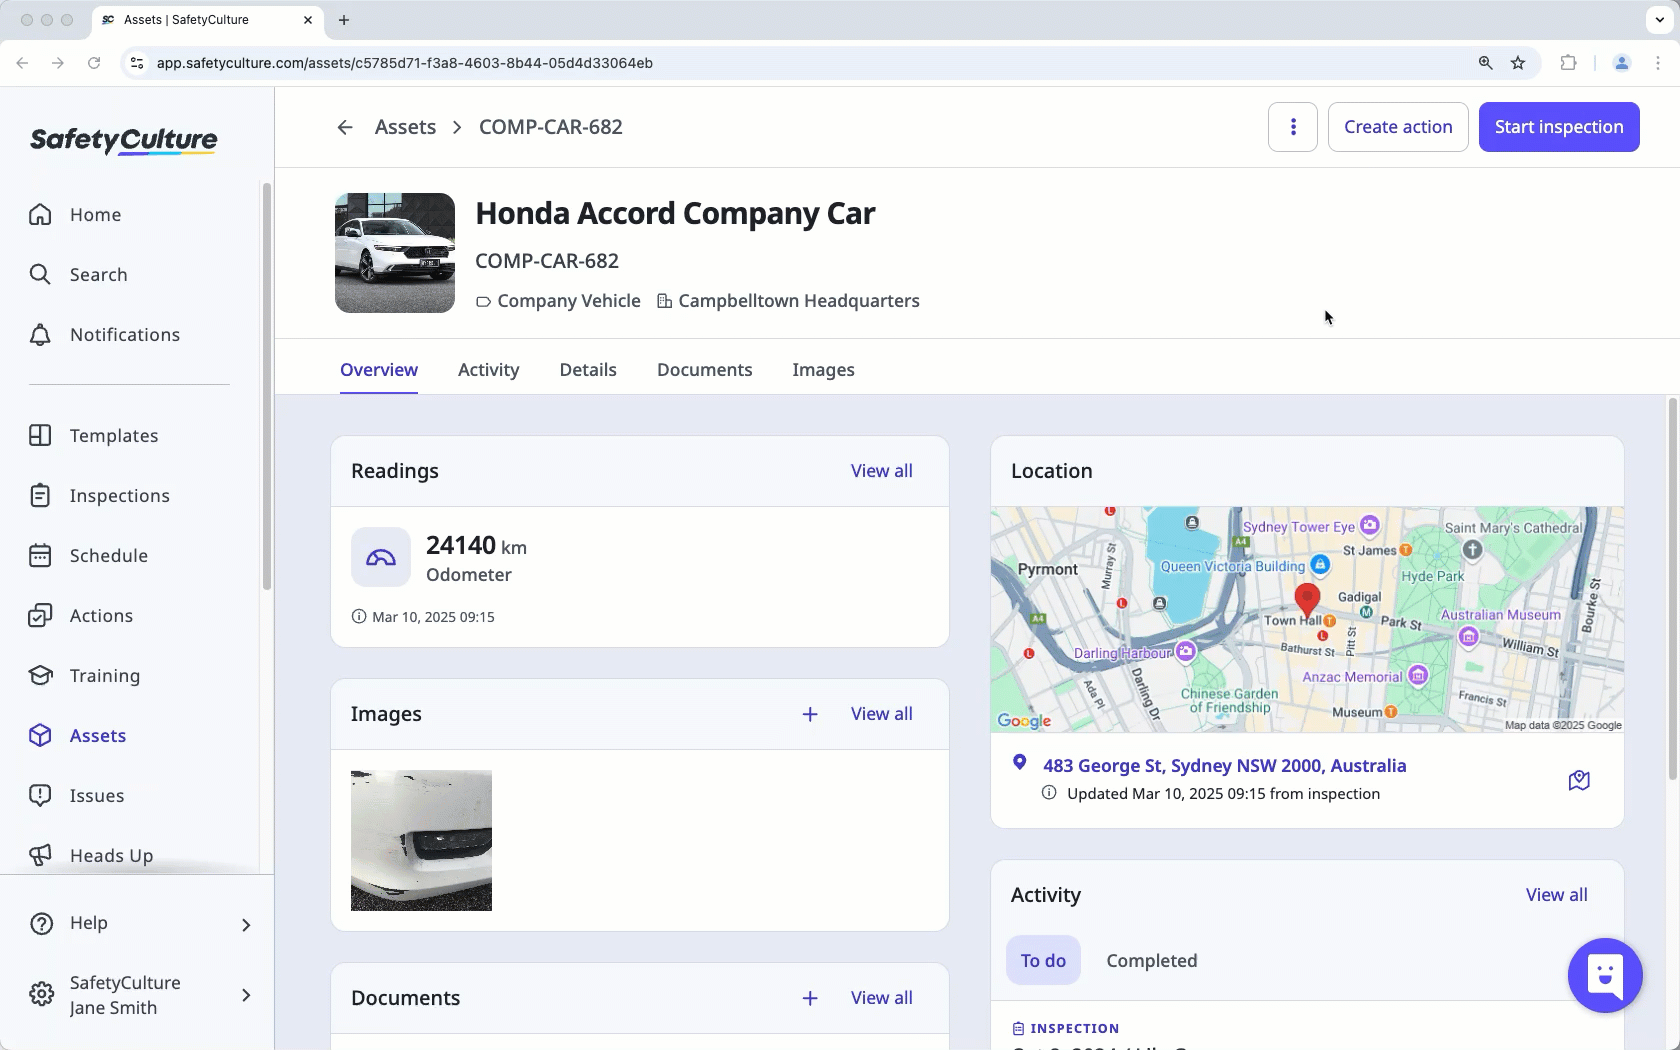
Task: Open browser profile avatar icon
Action: [1622, 63]
